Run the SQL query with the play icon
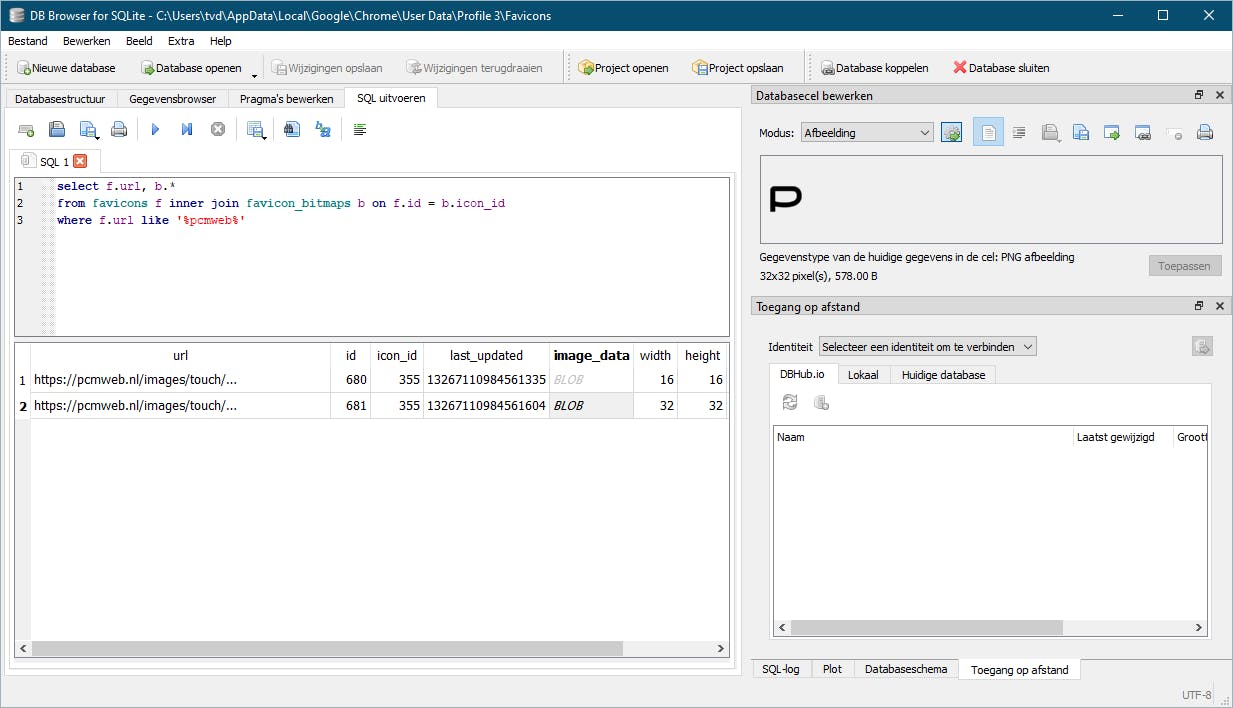The height and width of the screenshot is (708, 1233). tap(155, 130)
